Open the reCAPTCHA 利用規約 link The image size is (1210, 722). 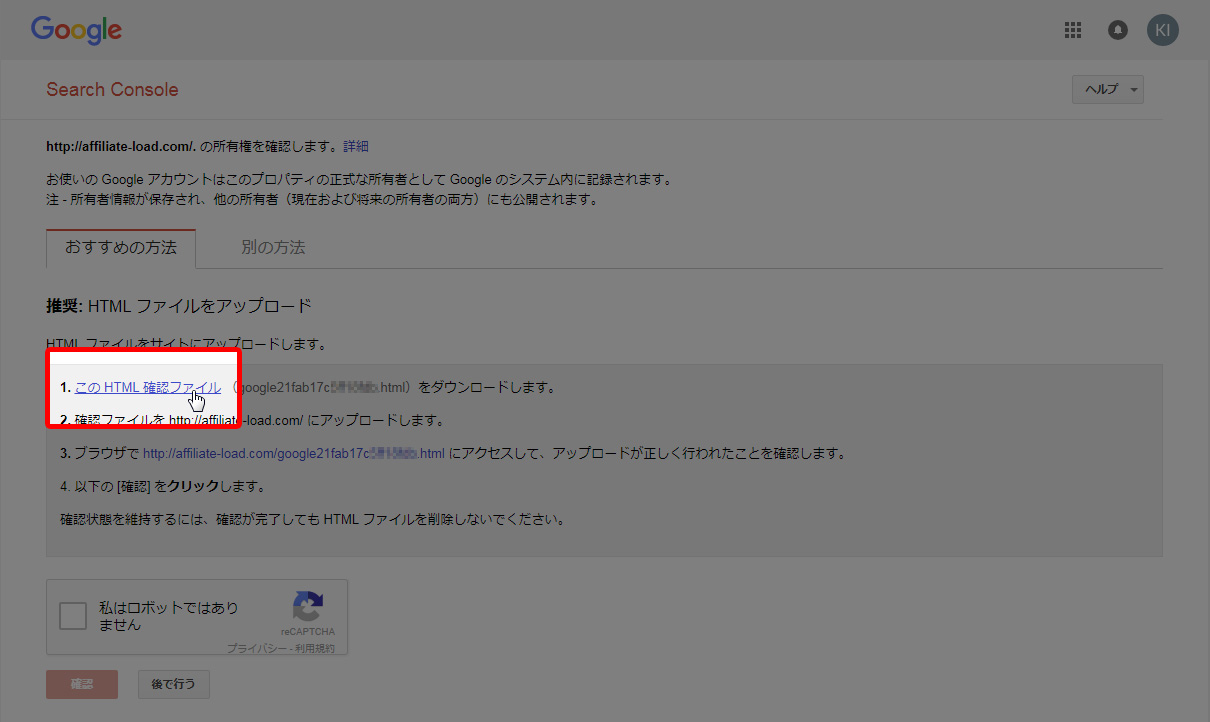[315, 648]
